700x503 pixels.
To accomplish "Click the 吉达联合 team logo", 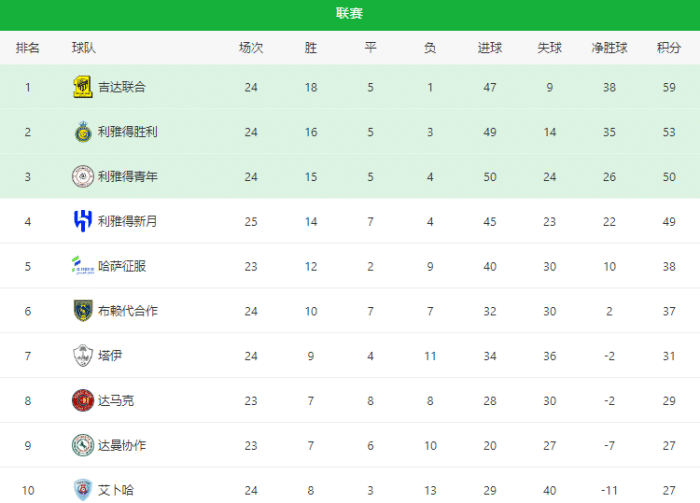I will [x=83, y=87].
